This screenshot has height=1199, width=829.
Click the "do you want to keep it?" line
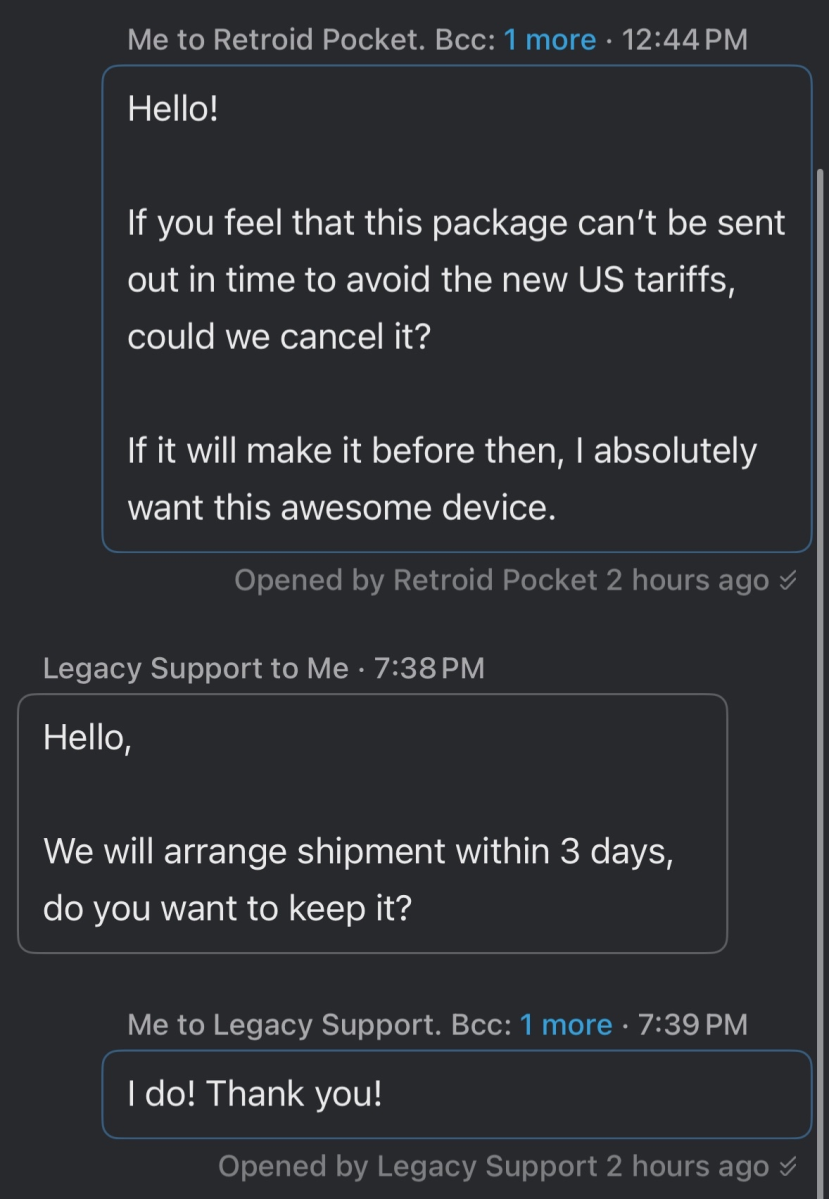[x=227, y=909]
